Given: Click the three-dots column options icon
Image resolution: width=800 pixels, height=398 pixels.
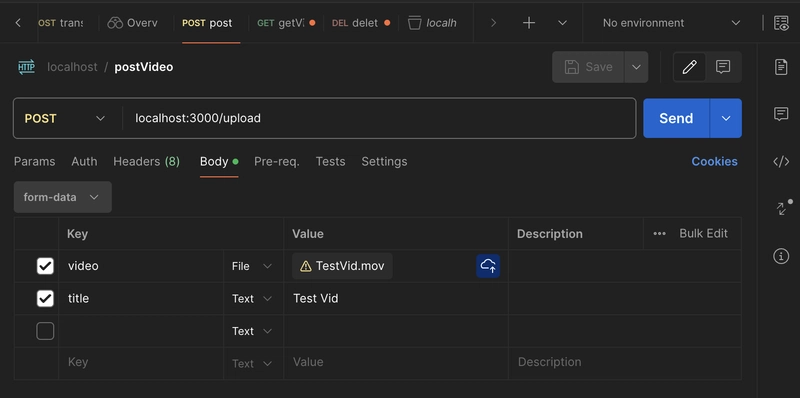Looking at the screenshot, I should click(659, 234).
